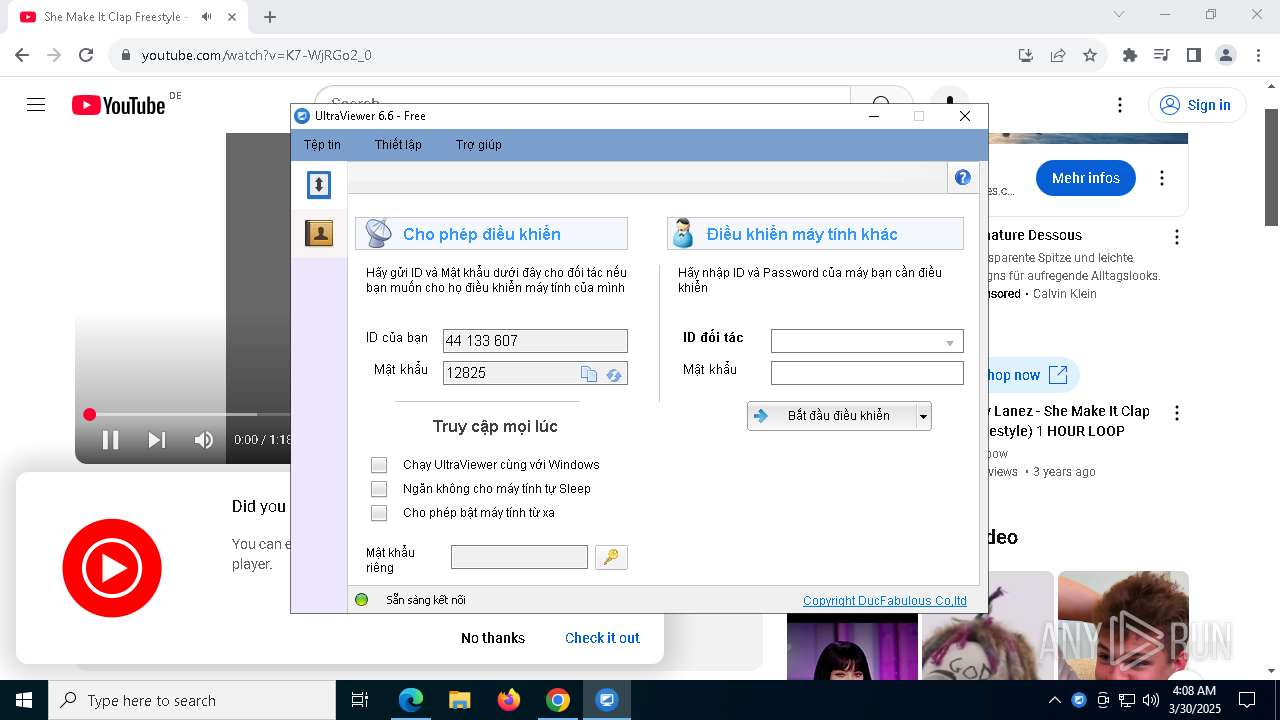The width and height of the screenshot is (1280, 720).
Task: Expand the ID đối tác dropdown list
Action: [x=950, y=342]
